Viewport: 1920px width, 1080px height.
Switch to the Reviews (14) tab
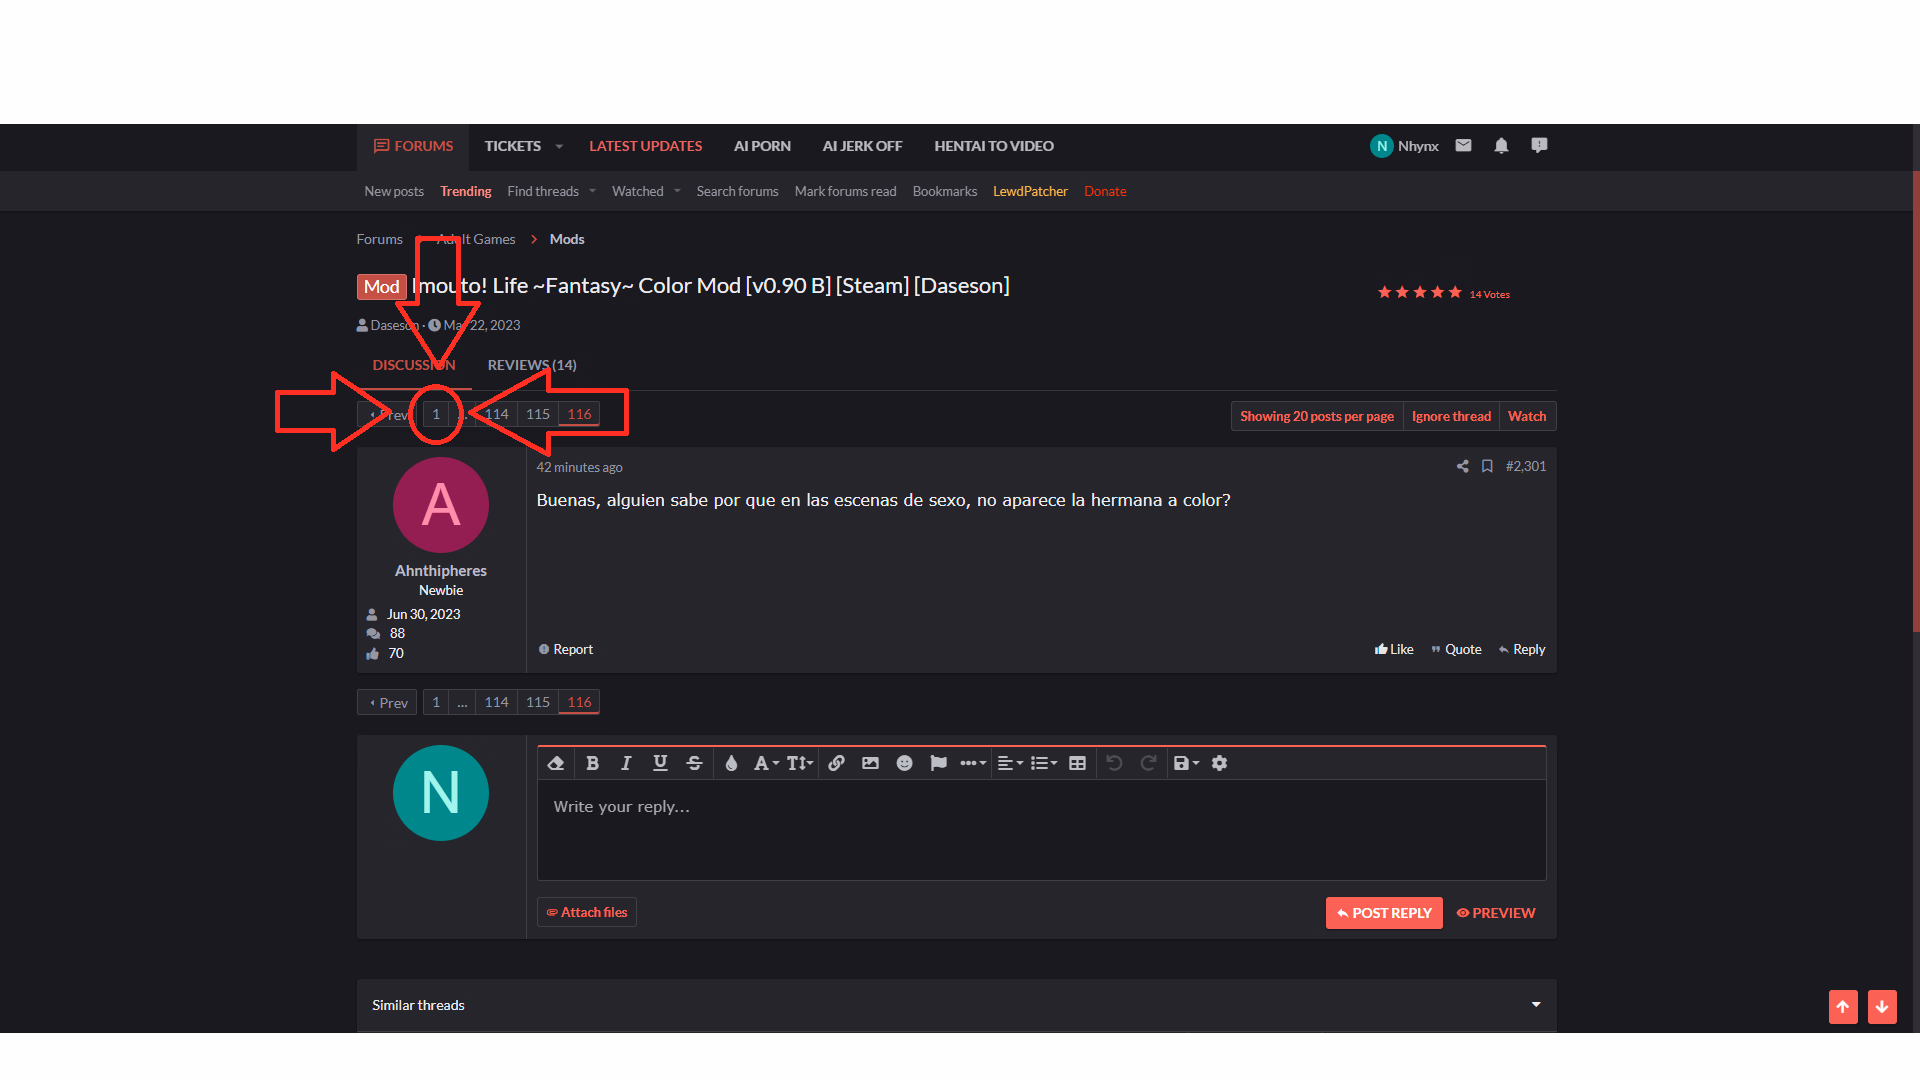(531, 365)
